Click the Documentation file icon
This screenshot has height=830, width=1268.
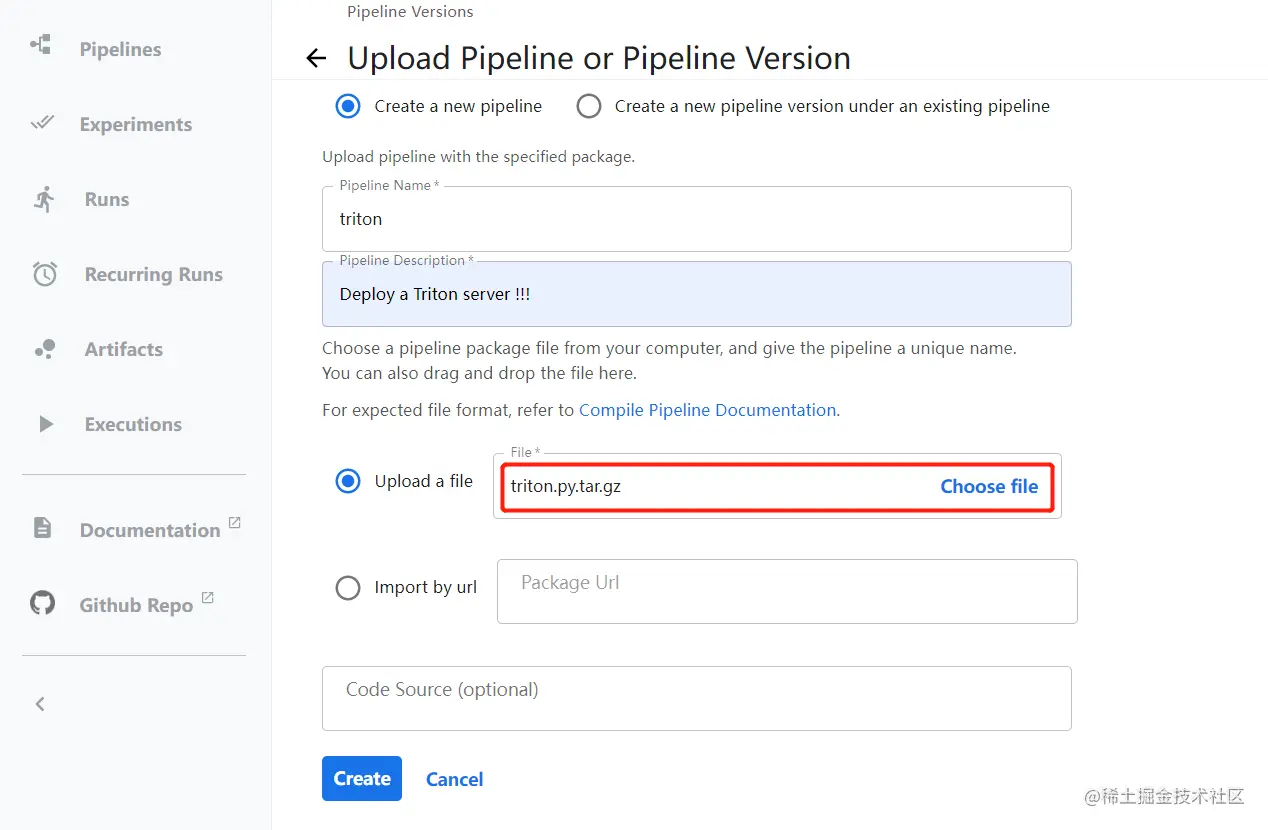(x=42, y=528)
